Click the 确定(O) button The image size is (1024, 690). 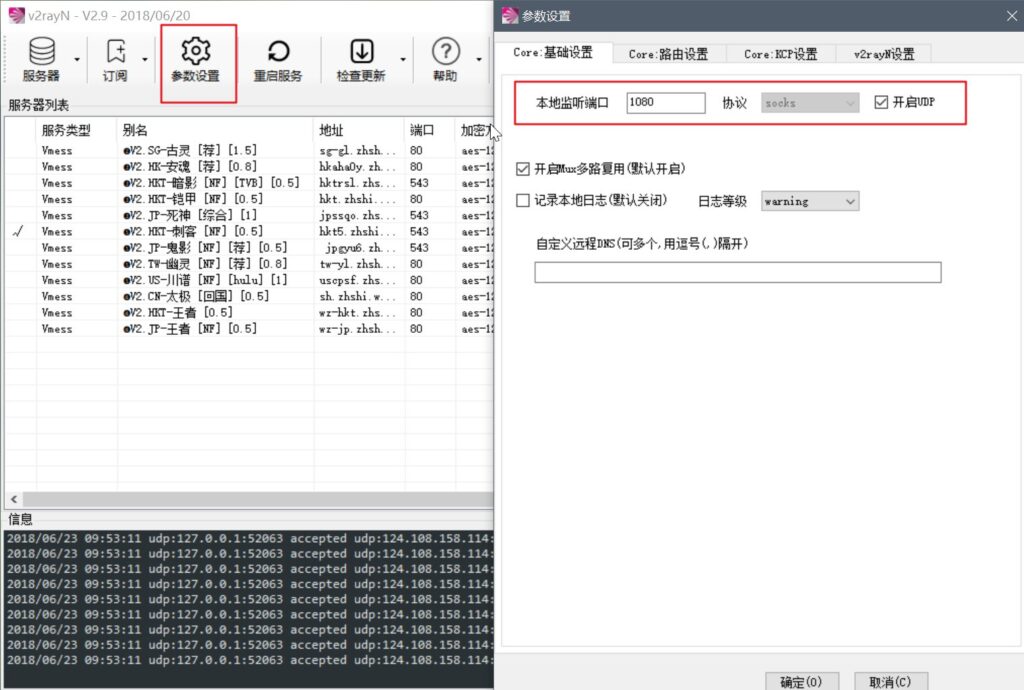[x=801, y=682]
